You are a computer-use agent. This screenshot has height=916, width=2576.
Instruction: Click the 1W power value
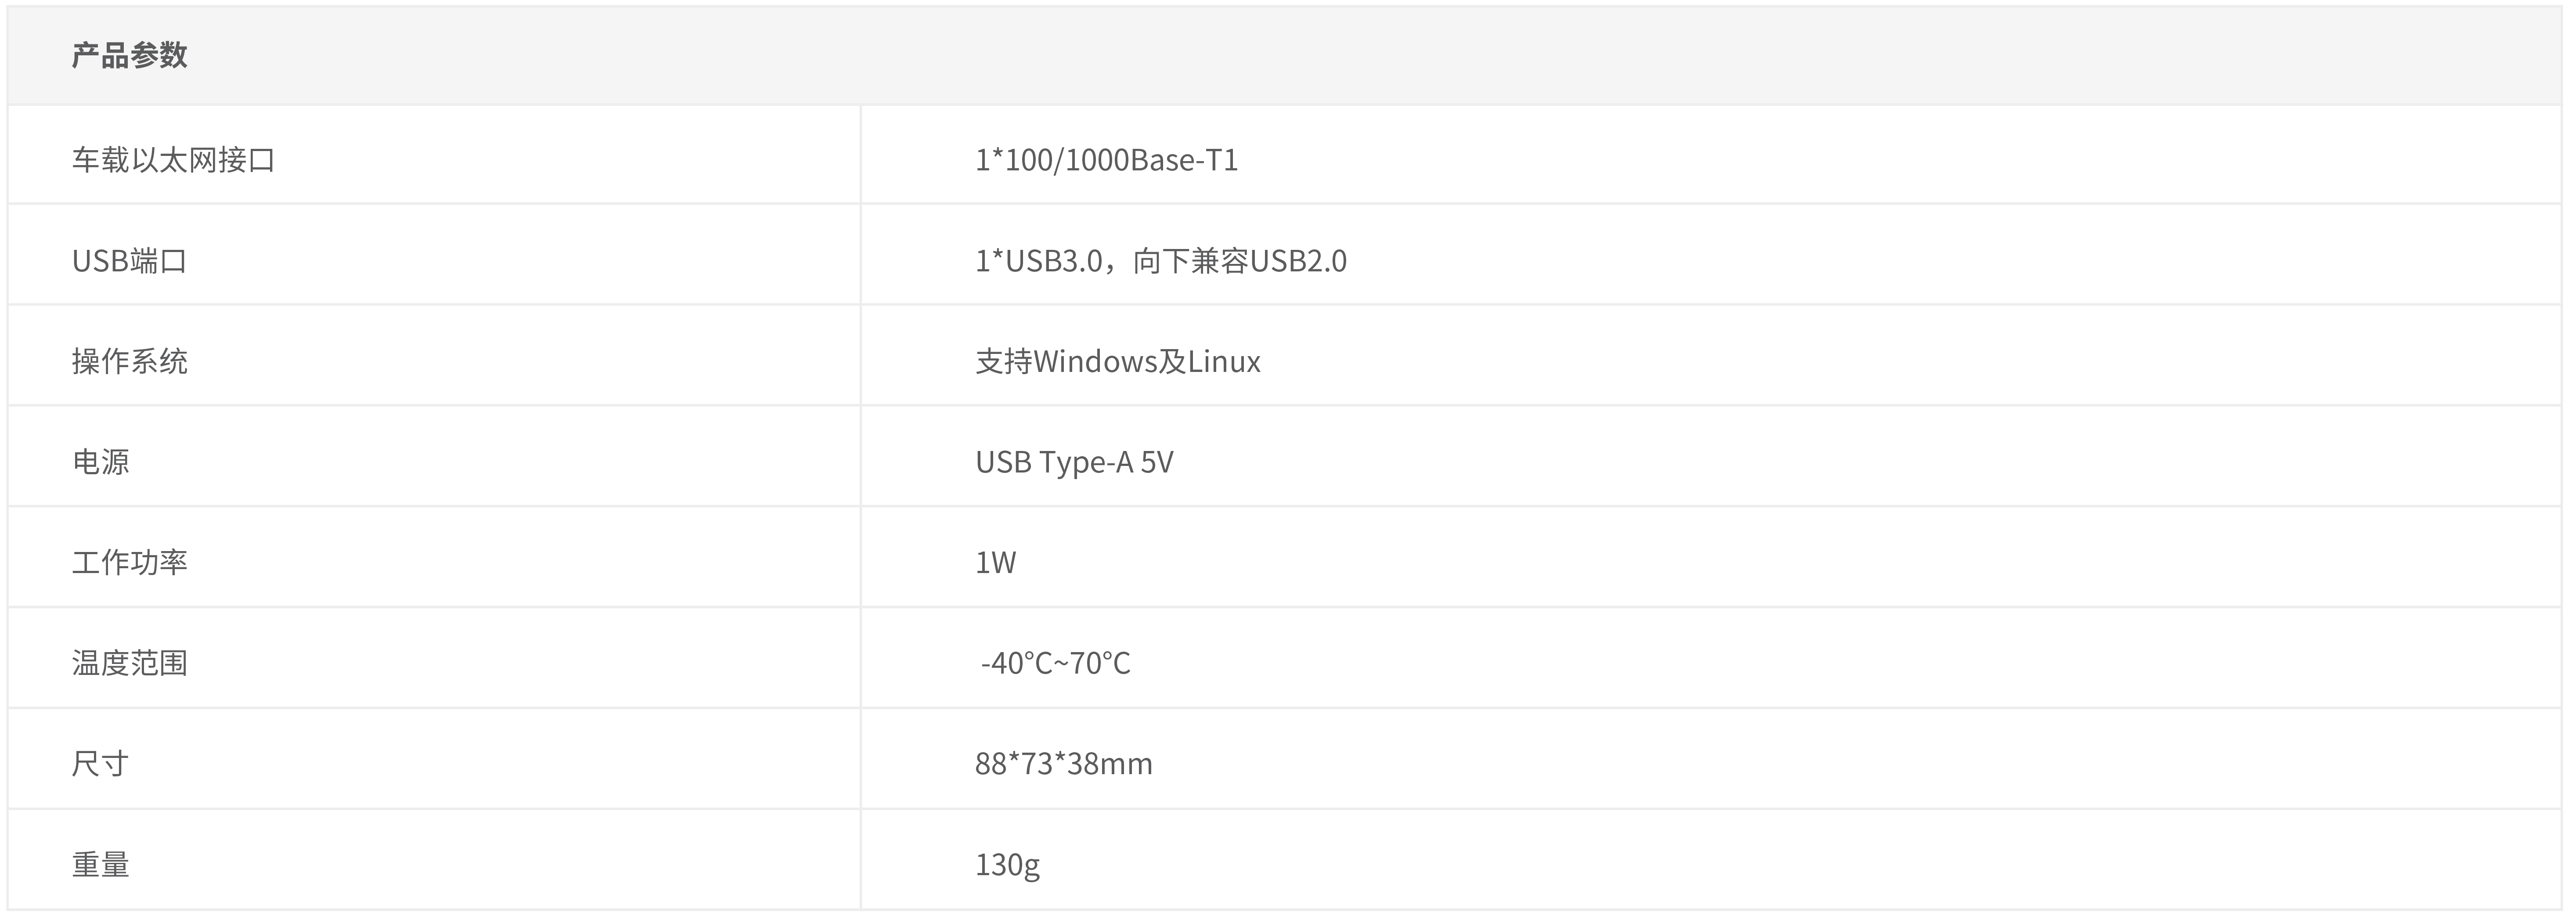tap(995, 562)
